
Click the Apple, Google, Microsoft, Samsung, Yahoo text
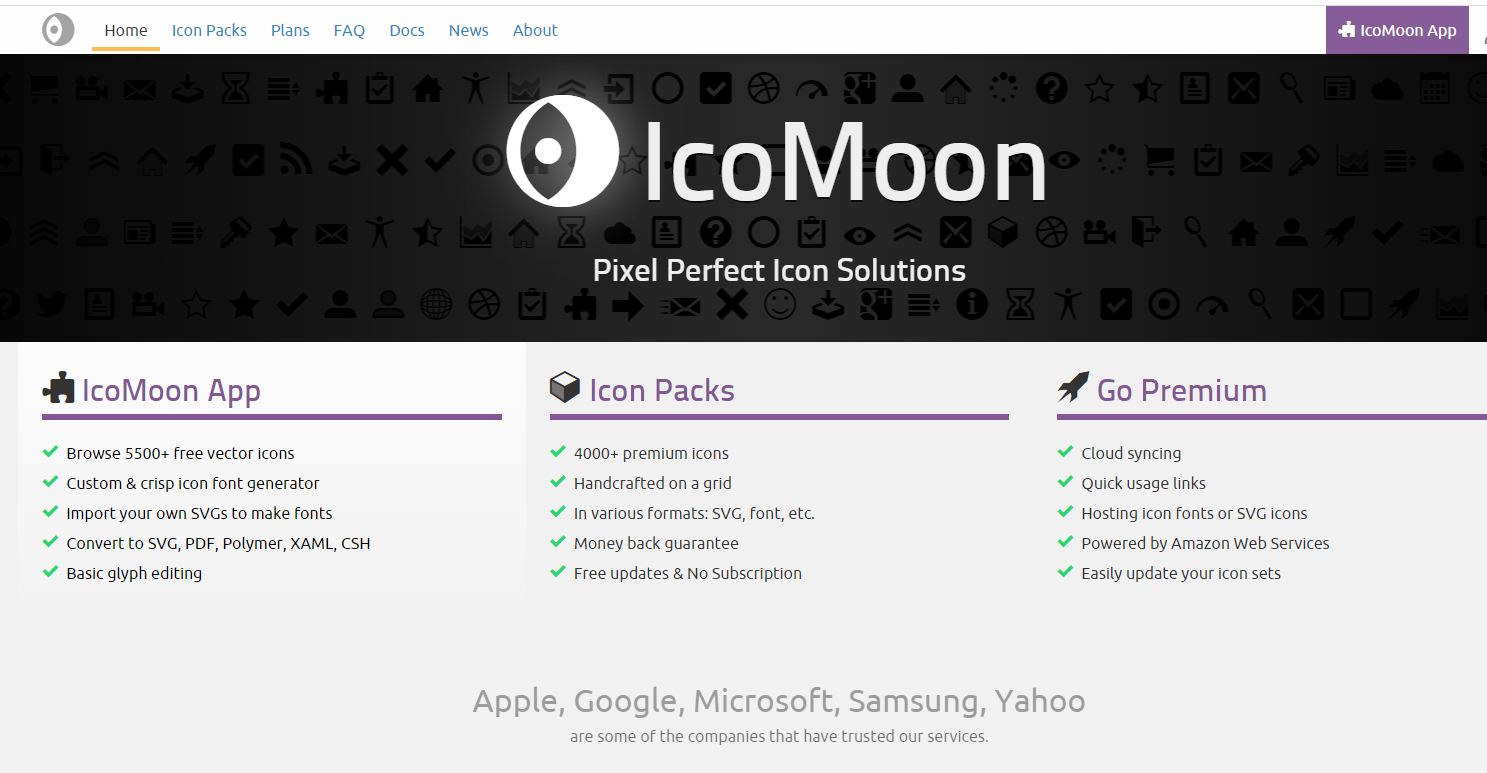coord(779,701)
